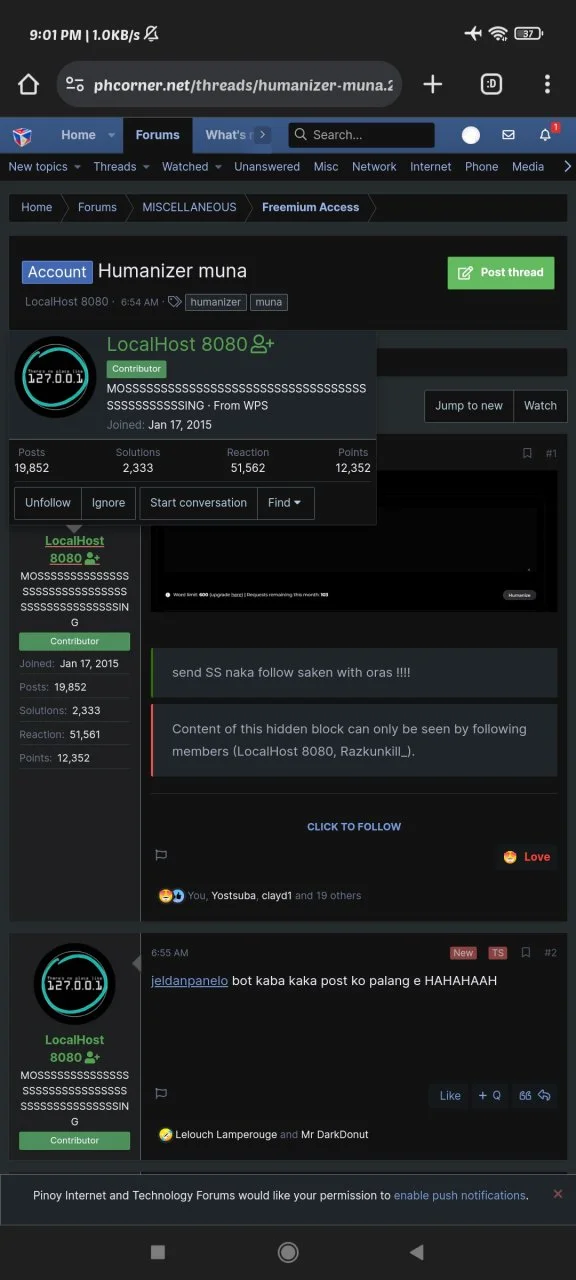
Task: Expand the Find dropdown in popup
Action: pos(286,503)
